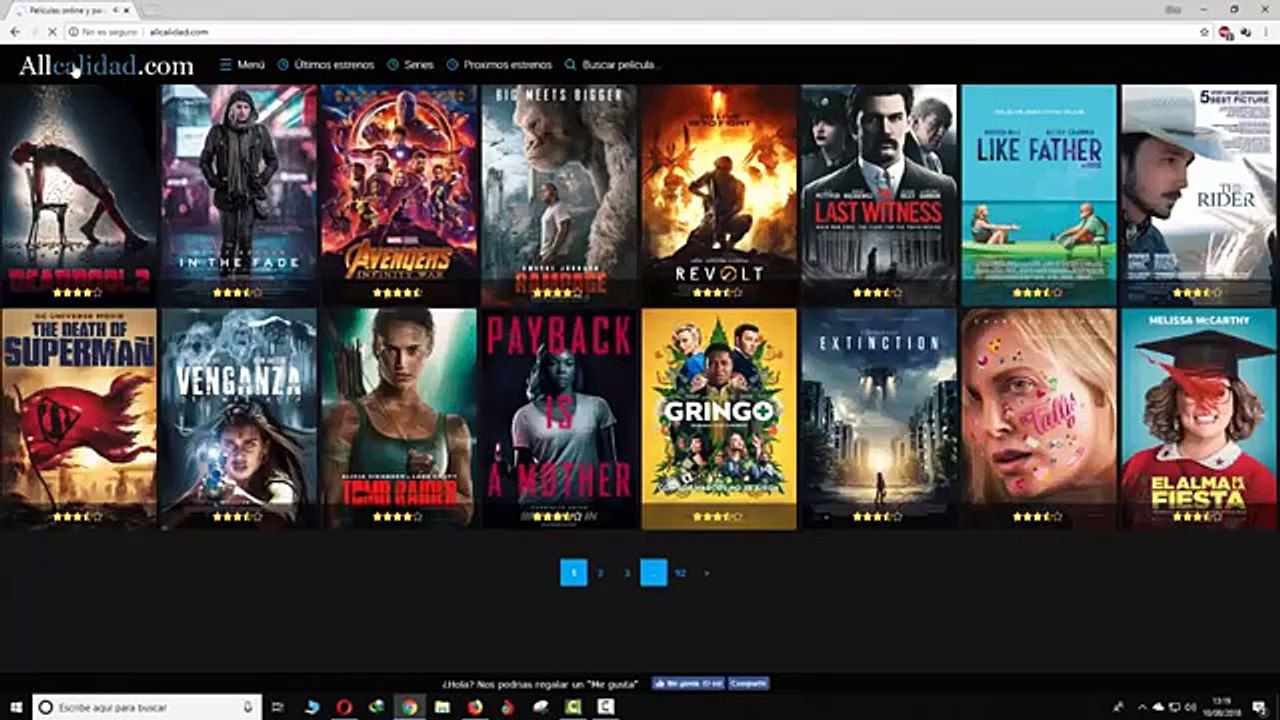
Task: Click the Facebook Me gusta button
Action: tap(688, 684)
